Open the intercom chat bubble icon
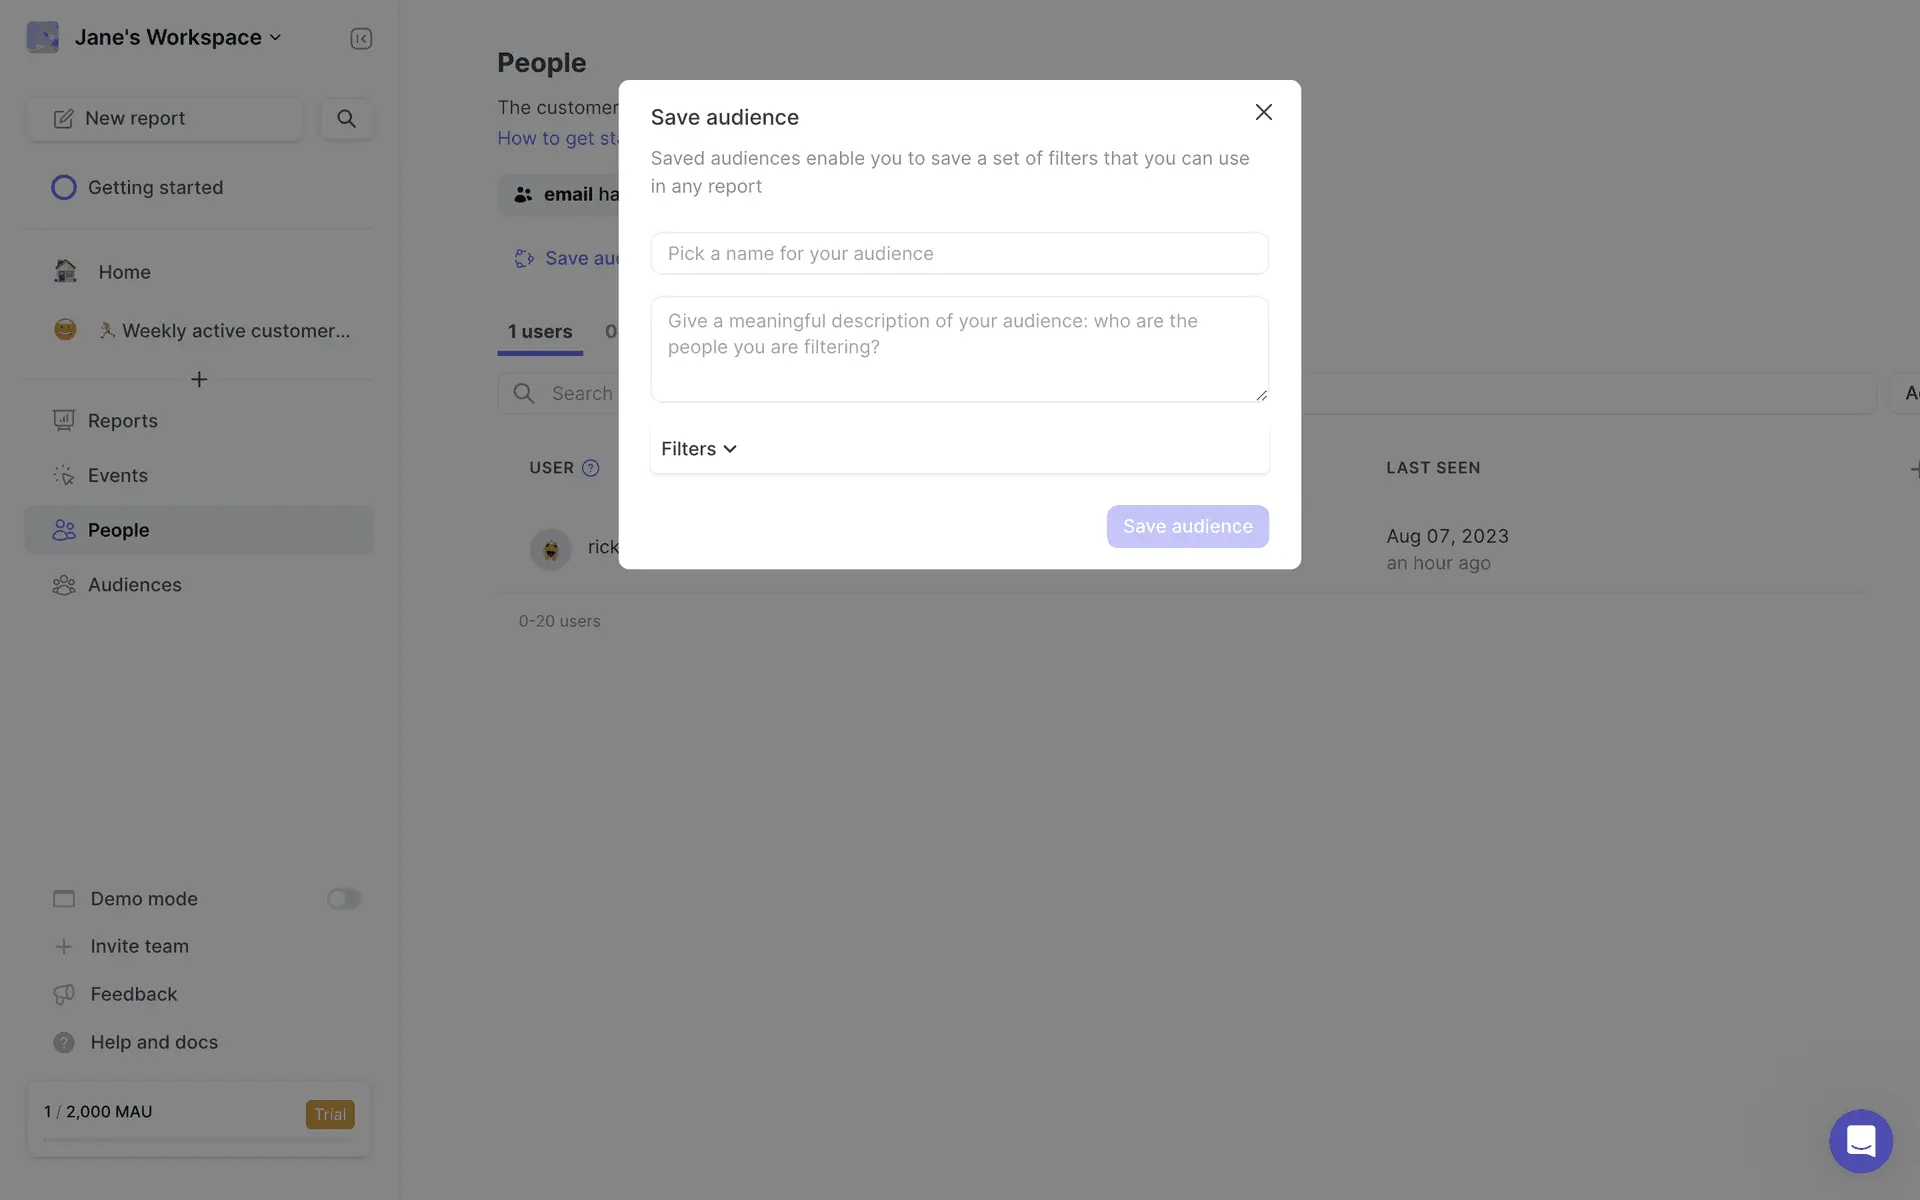The height and width of the screenshot is (1200, 1920). click(1860, 1140)
